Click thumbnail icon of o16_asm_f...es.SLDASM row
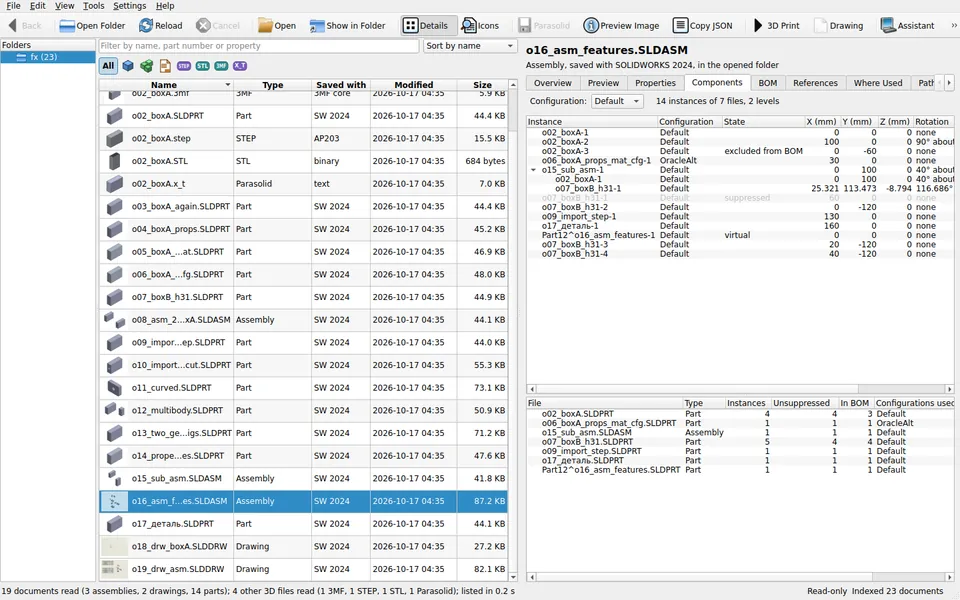The width and height of the screenshot is (960, 600). pos(114,501)
